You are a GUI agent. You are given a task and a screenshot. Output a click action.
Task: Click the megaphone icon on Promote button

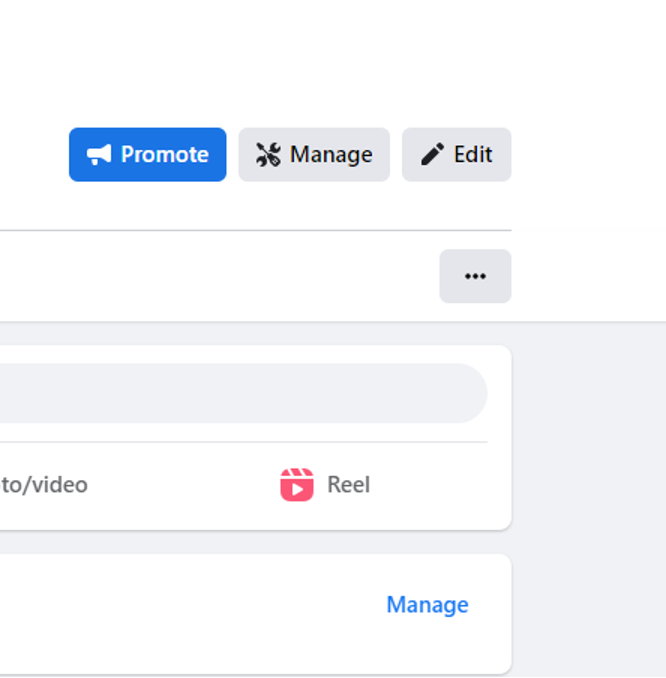tap(99, 155)
